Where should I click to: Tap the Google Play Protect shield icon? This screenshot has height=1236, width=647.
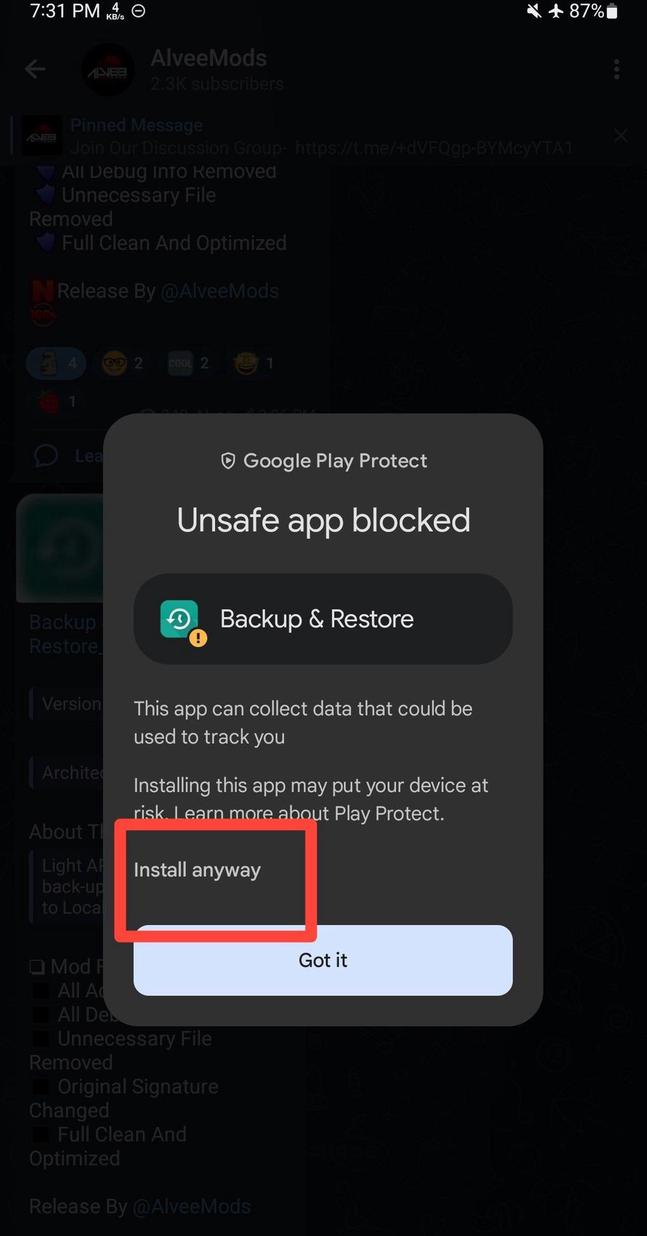228,461
